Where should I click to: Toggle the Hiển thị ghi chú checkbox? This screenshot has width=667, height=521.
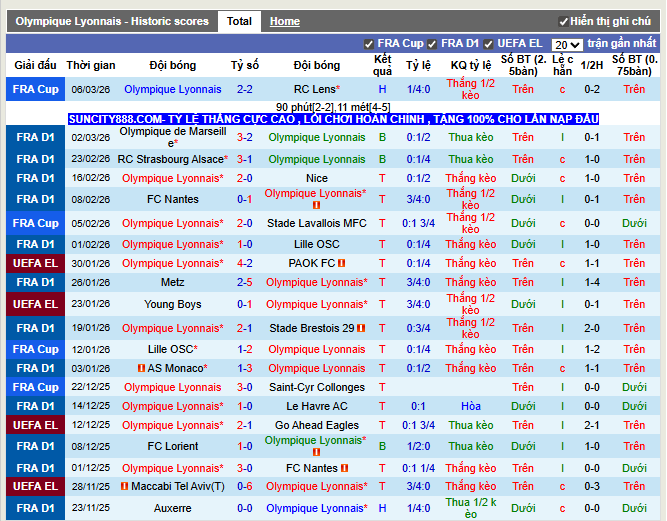pyautogui.click(x=564, y=21)
